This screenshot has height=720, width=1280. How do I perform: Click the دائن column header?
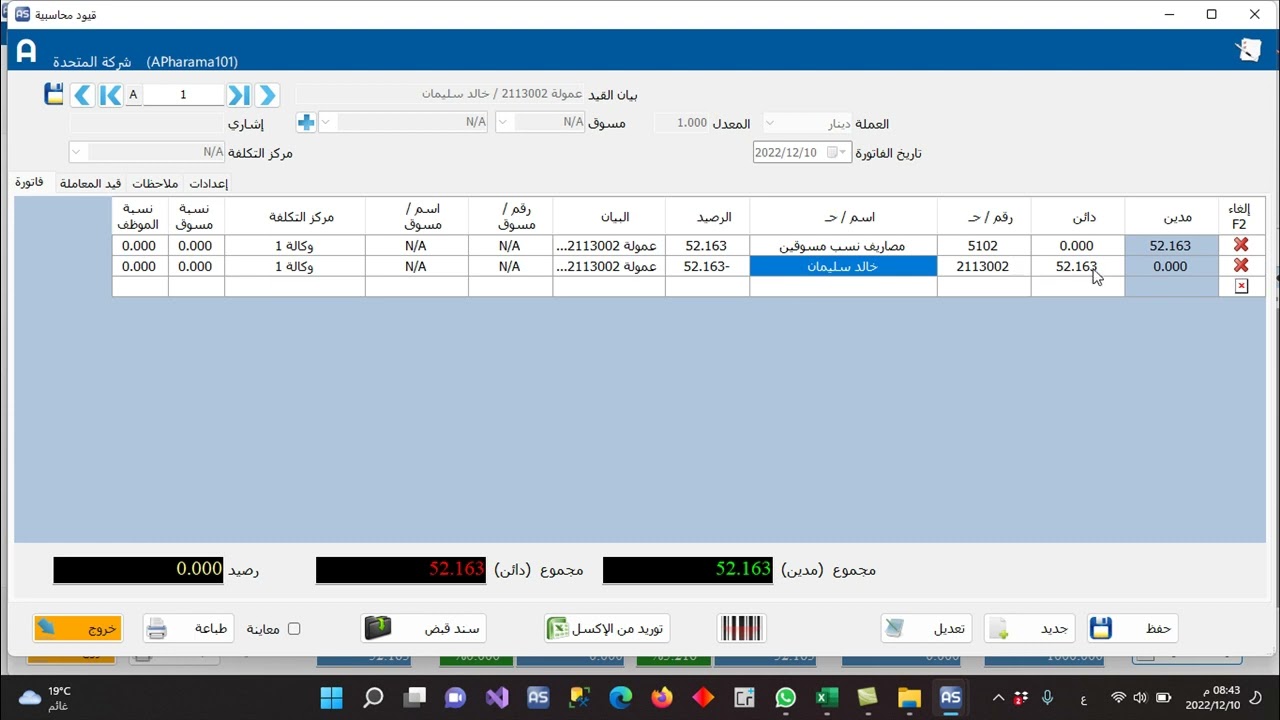(1077, 217)
